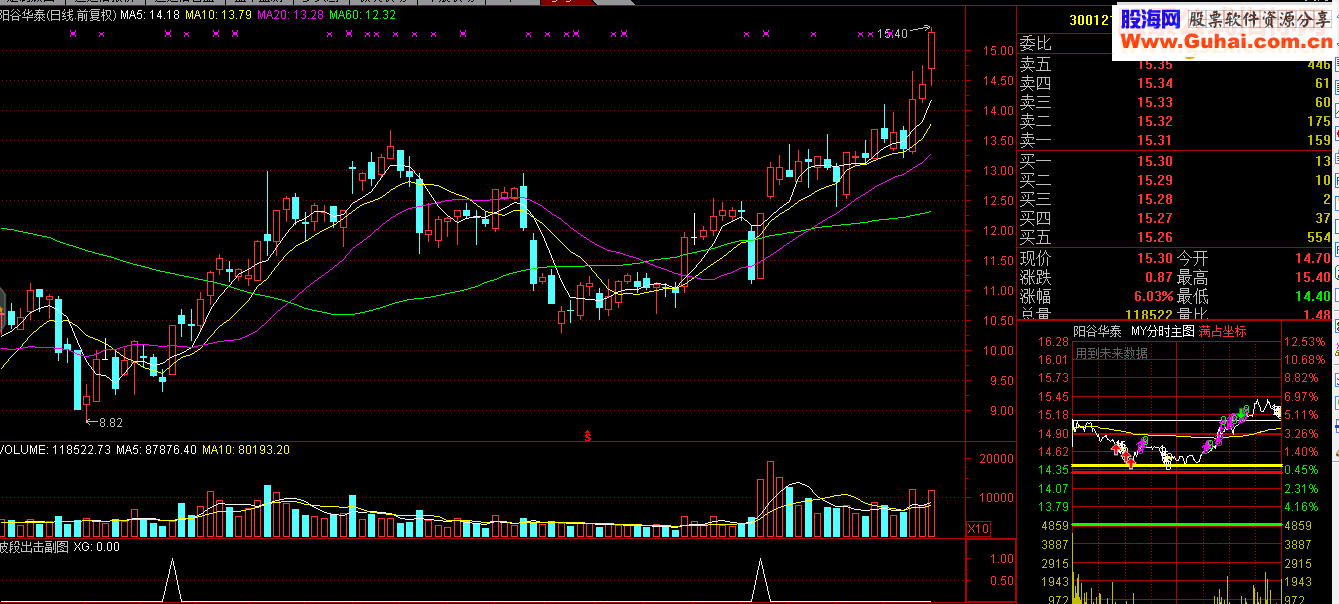Click the 最低 low value 14.40

1313,296
